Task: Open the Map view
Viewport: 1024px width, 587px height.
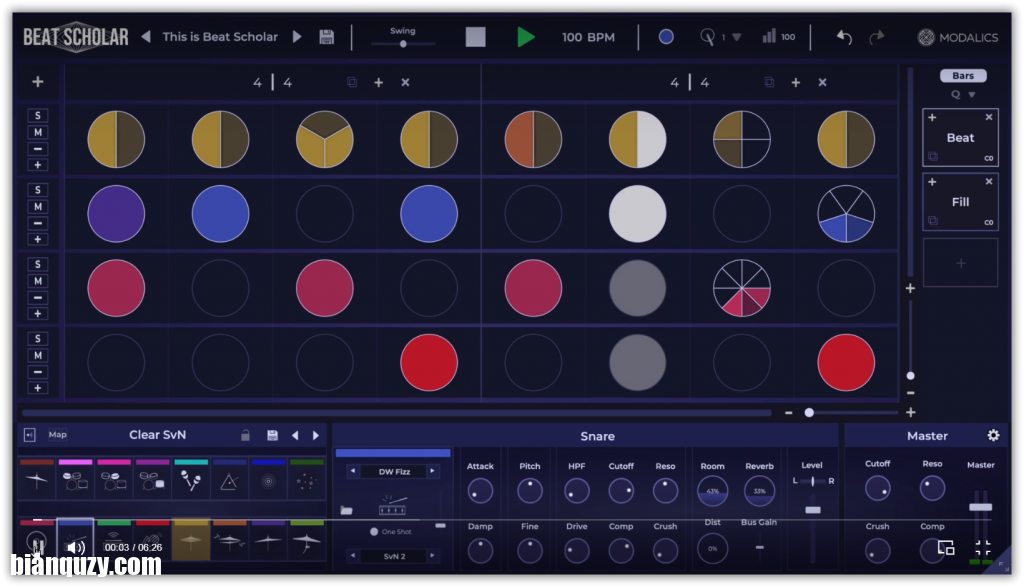Action: click(x=57, y=435)
